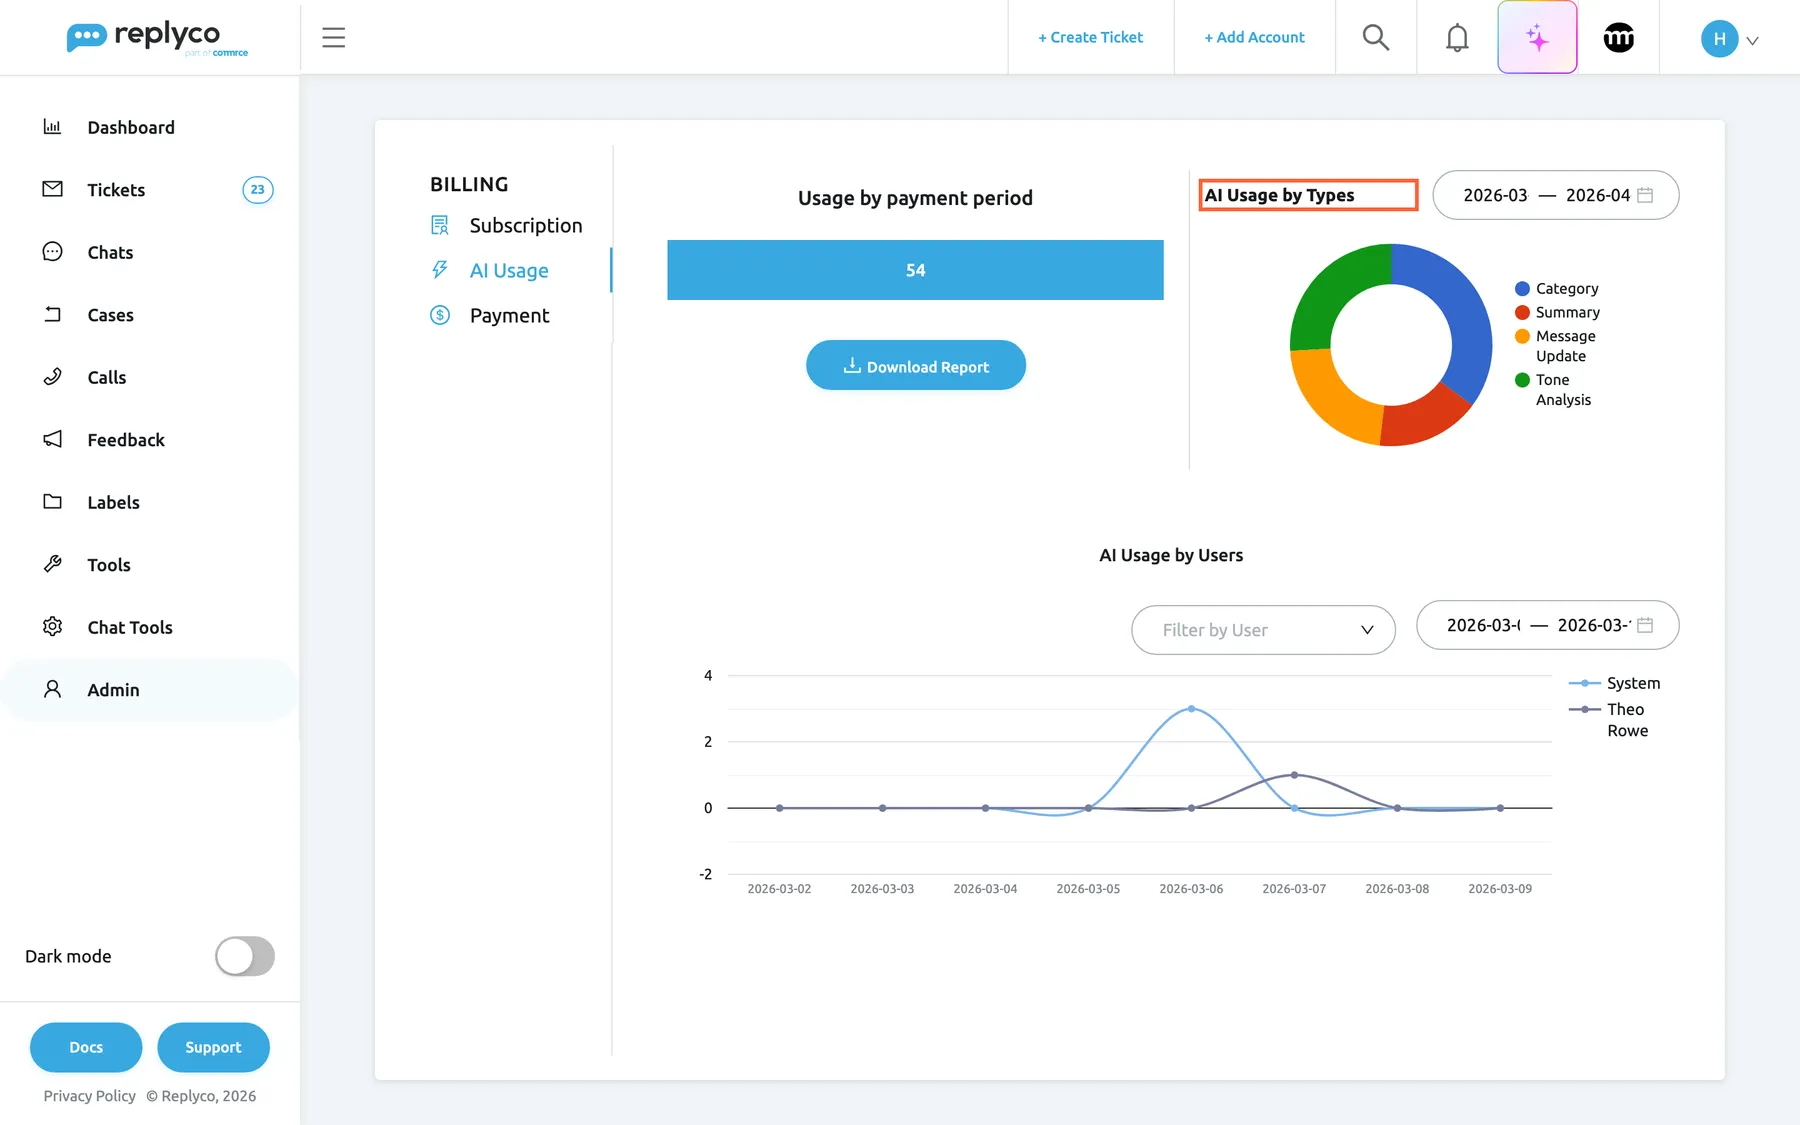Toggle the Dark mode switch
The width and height of the screenshot is (1800, 1125).
[x=245, y=956]
